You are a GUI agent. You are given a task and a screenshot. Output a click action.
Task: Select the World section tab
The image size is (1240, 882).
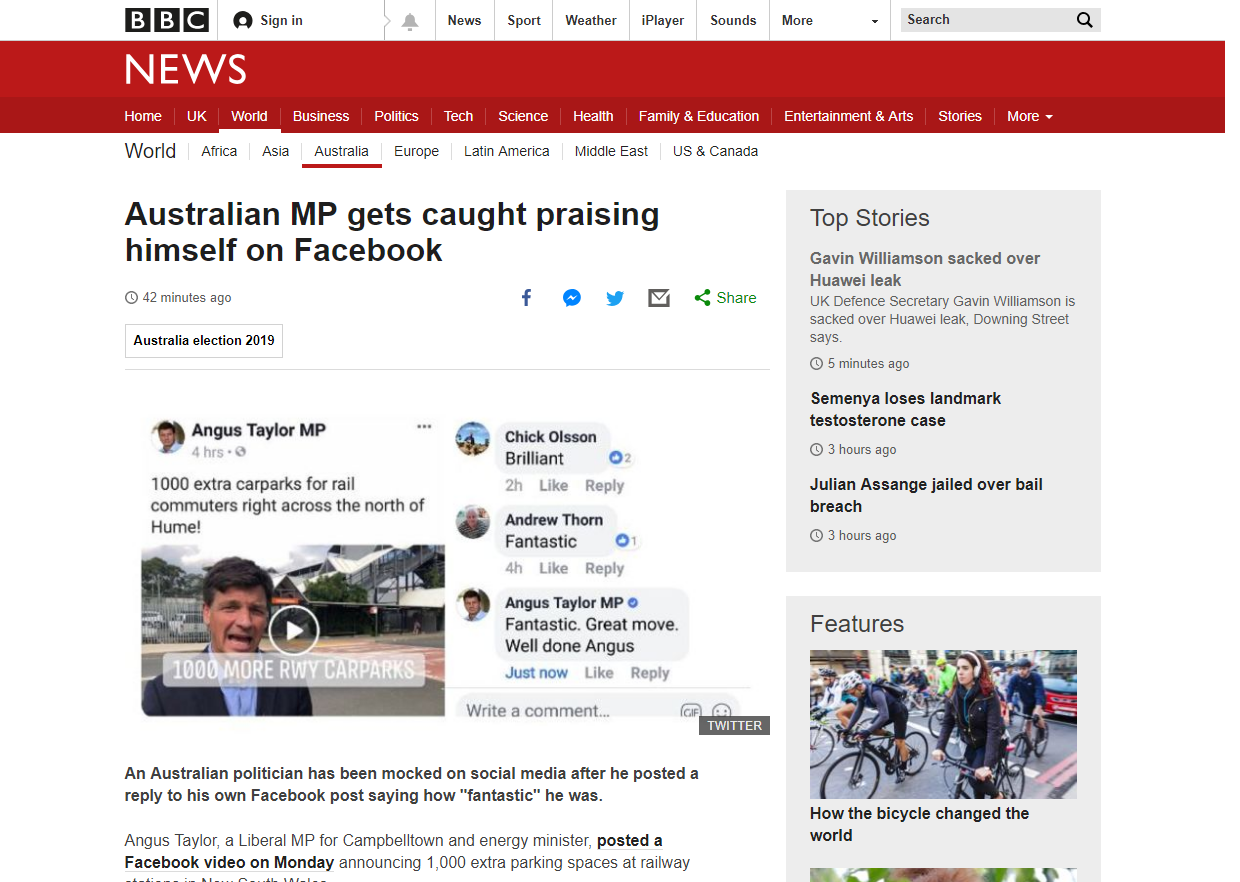(249, 116)
